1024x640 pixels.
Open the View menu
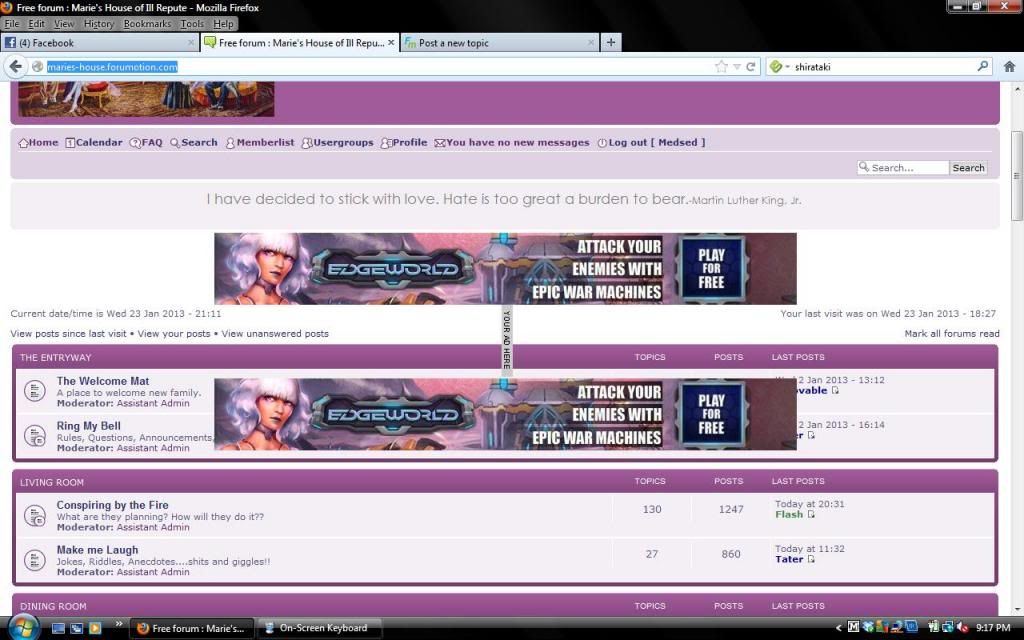(63, 24)
